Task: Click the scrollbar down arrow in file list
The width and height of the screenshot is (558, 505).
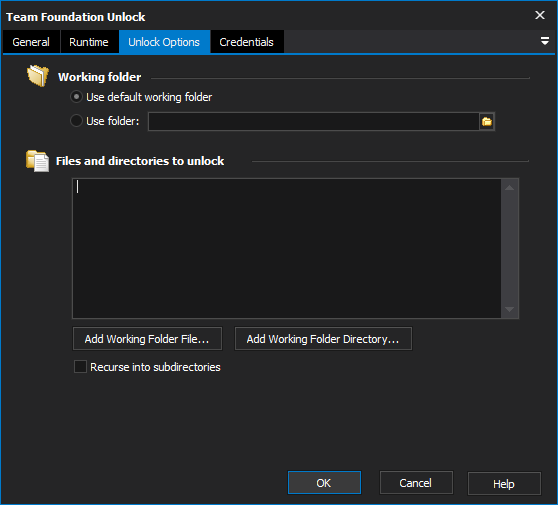Action: (510, 309)
